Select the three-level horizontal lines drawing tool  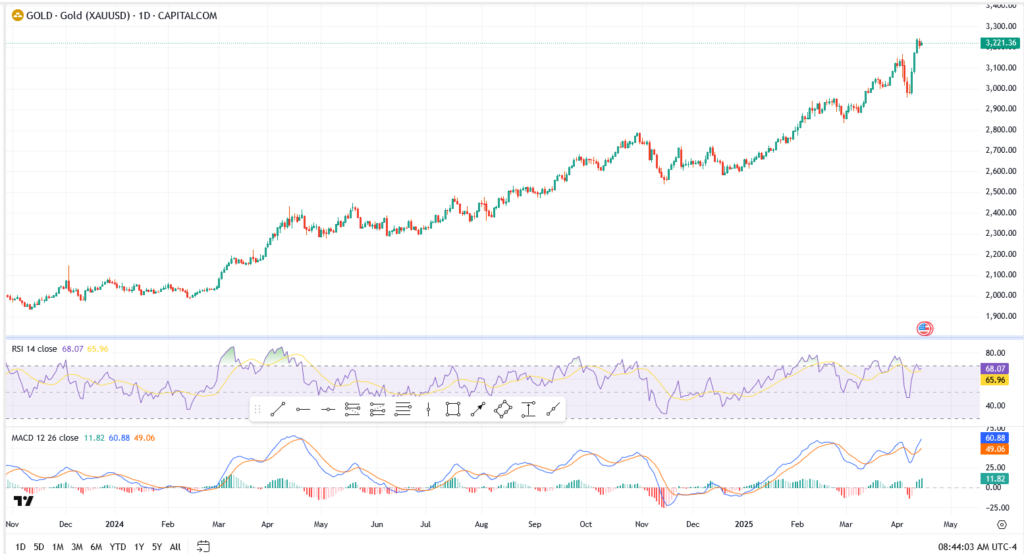pyautogui.click(x=403, y=409)
